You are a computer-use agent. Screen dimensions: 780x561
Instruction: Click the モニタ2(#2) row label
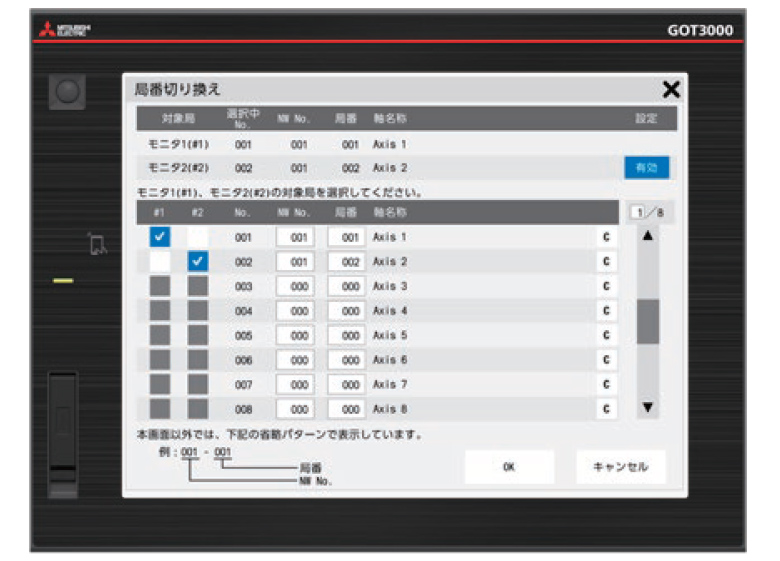click(179, 168)
